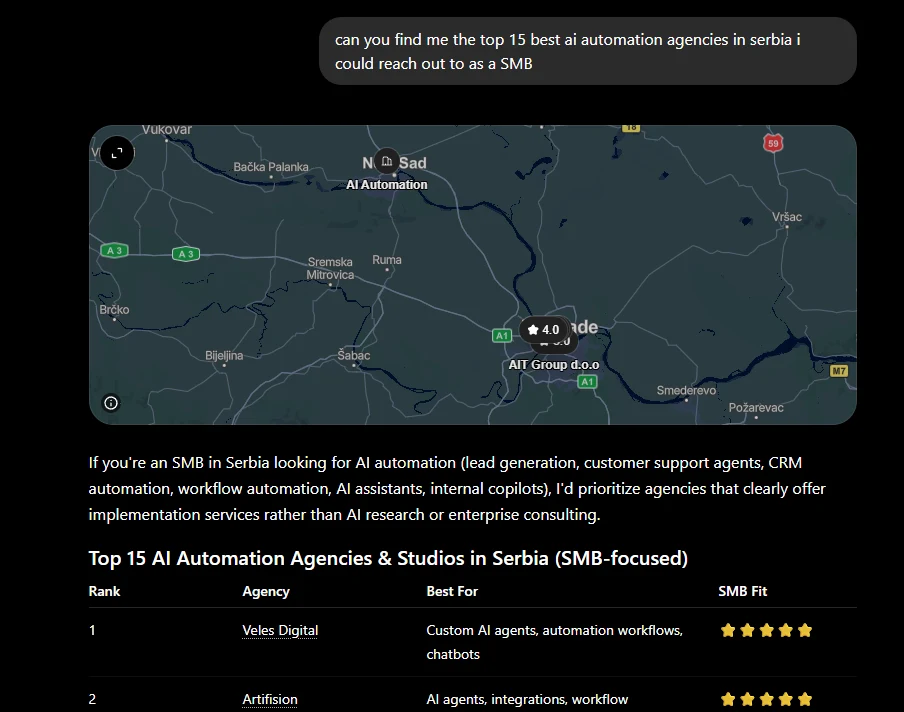
Task: Click the Vukovar label on the map
Action: click(x=167, y=130)
